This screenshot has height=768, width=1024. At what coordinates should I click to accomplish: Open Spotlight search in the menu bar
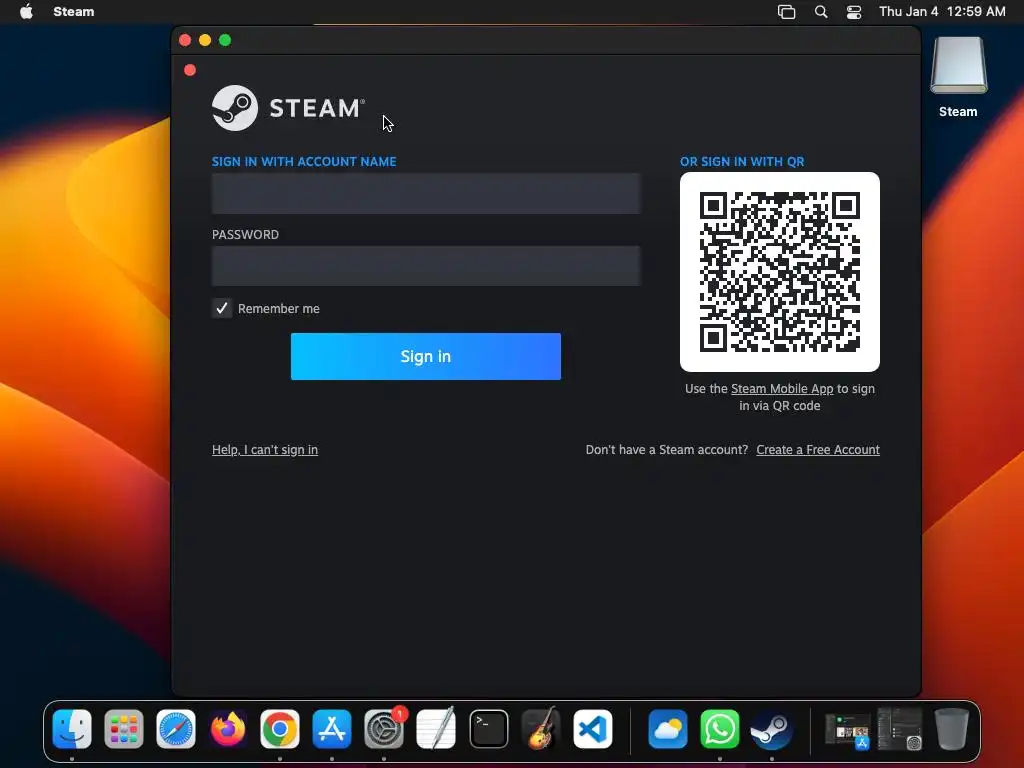(x=821, y=12)
